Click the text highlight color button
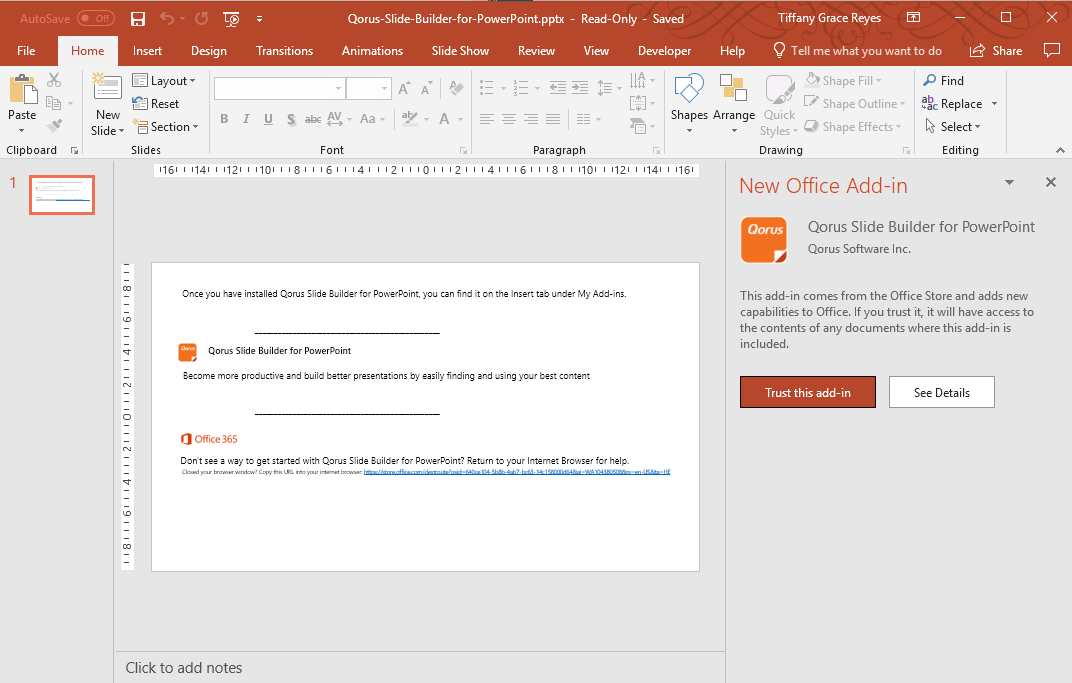Image resolution: width=1072 pixels, height=683 pixels. click(x=410, y=119)
